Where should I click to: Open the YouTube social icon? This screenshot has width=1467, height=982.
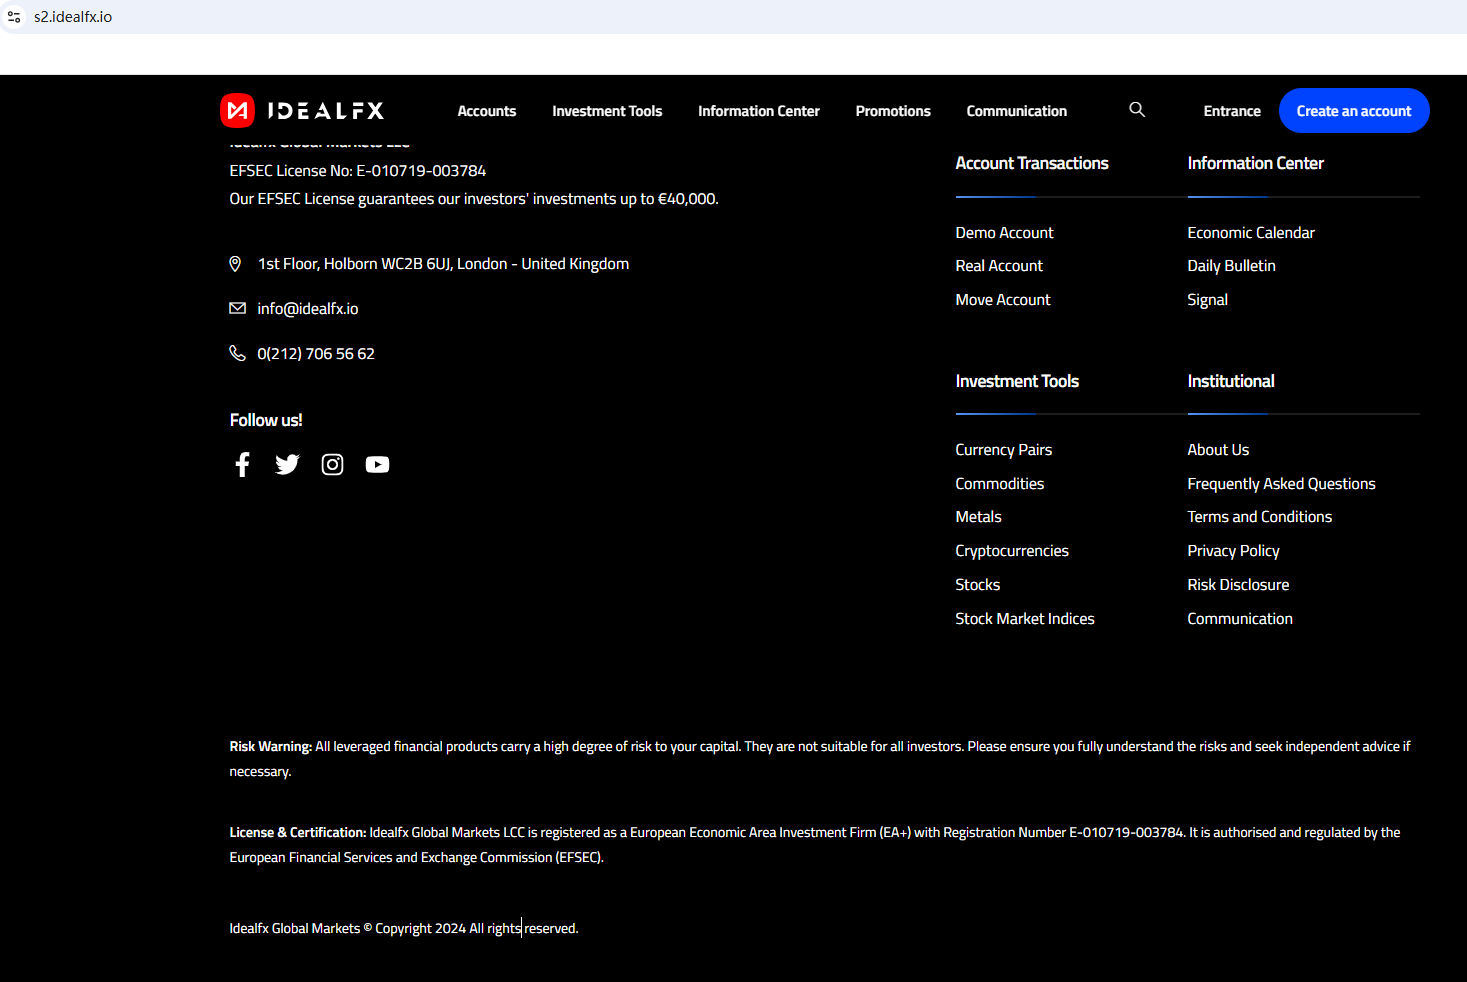[x=377, y=464]
